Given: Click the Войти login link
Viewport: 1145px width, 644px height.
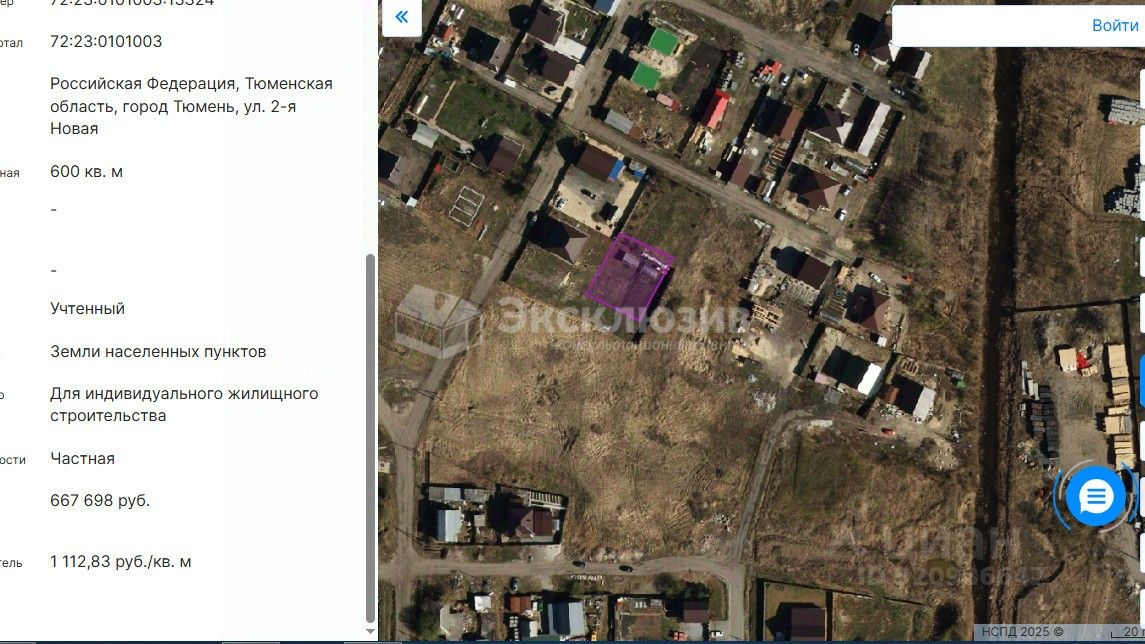Looking at the screenshot, I should (1115, 26).
